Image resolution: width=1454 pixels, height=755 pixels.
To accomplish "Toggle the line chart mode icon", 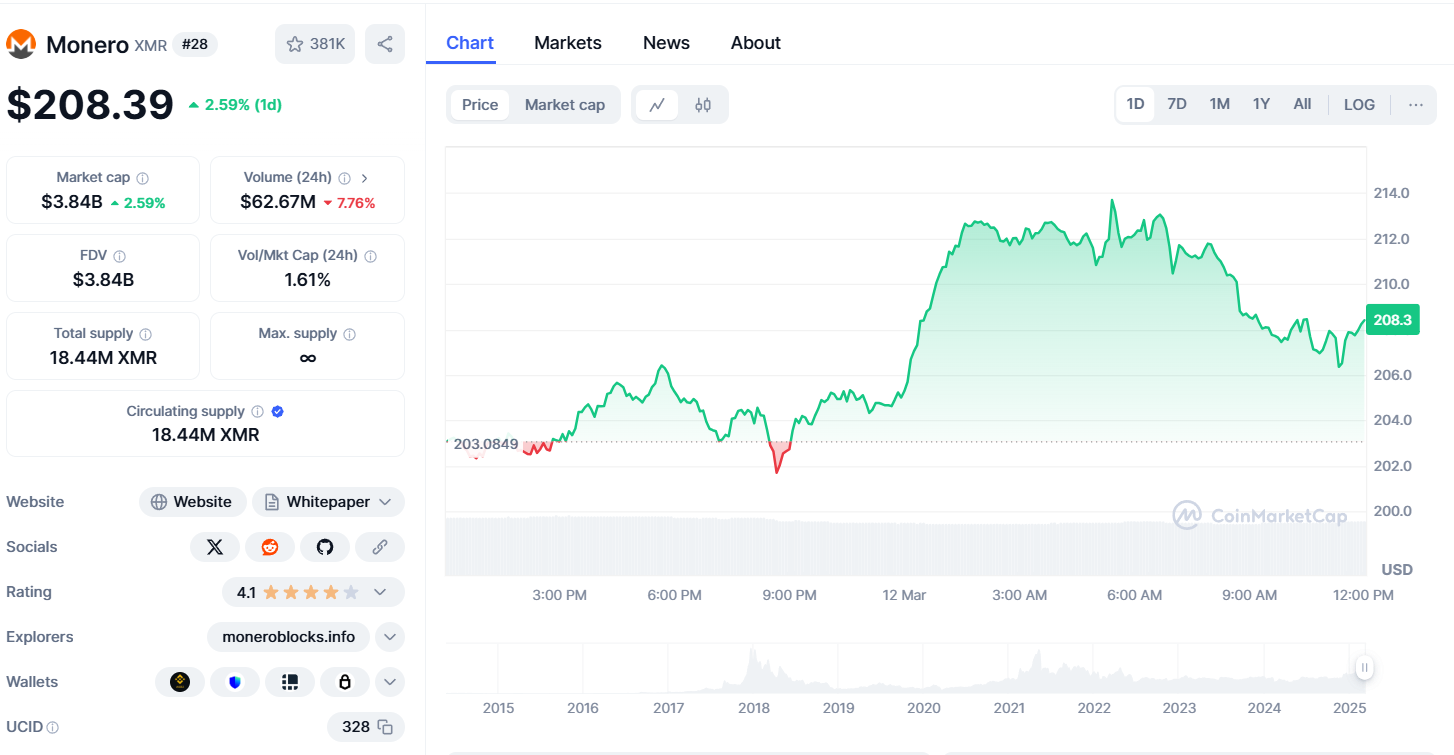I will 657,104.
